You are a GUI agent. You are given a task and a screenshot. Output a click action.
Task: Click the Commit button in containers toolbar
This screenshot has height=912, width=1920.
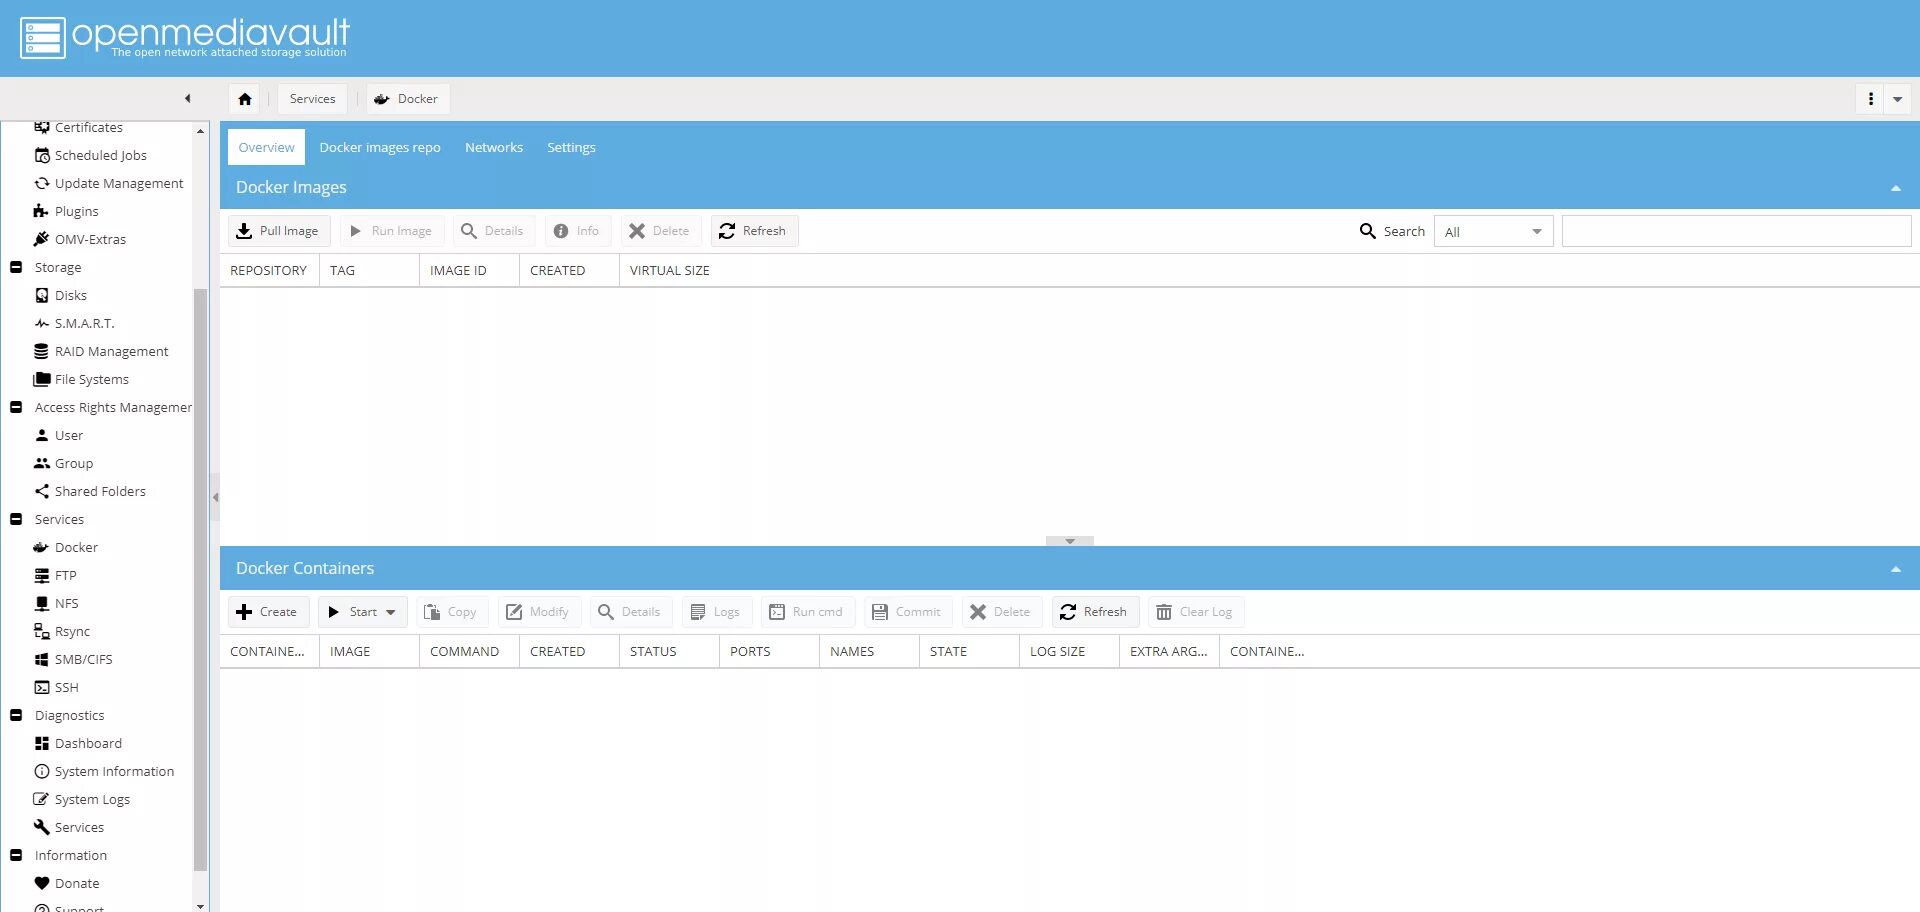(907, 612)
